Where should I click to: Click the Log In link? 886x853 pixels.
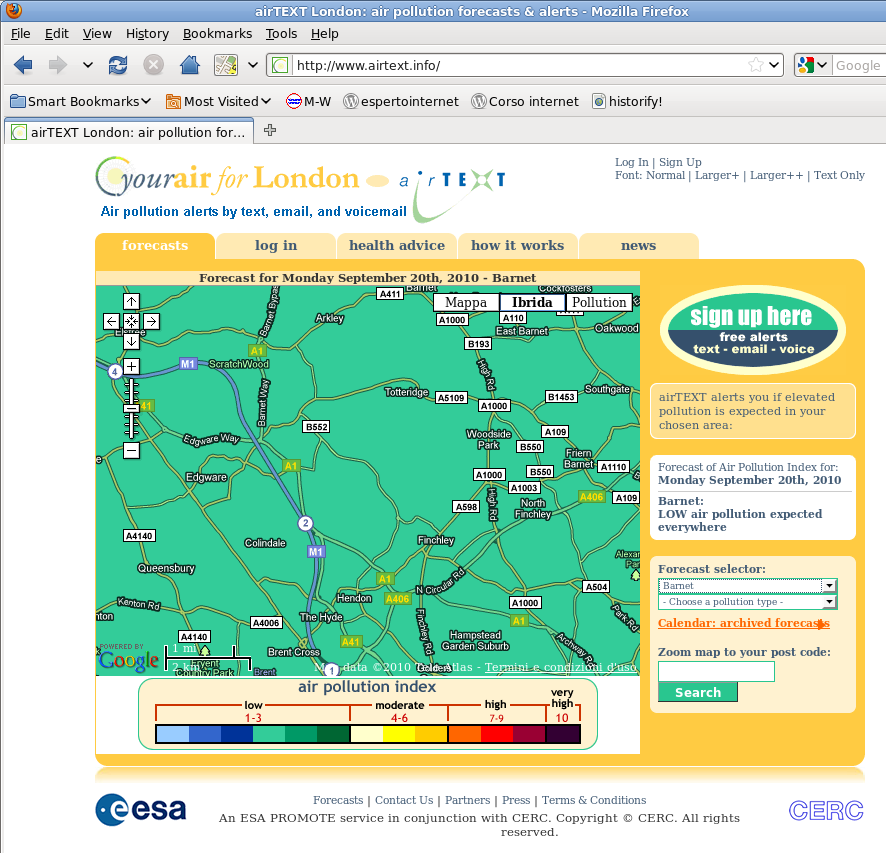632,162
